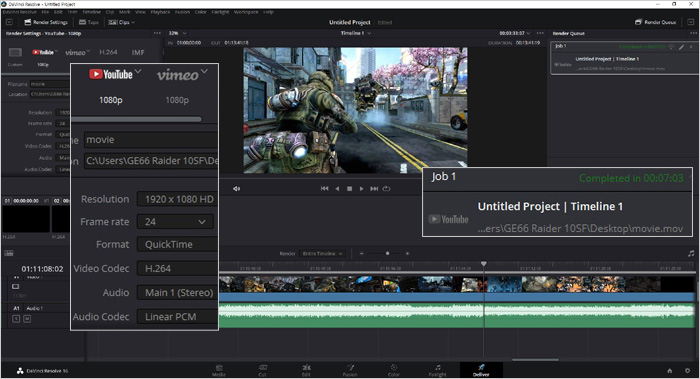700x379 pixels.
Task: Mute the Audio 1 track
Action: coord(27,319)
